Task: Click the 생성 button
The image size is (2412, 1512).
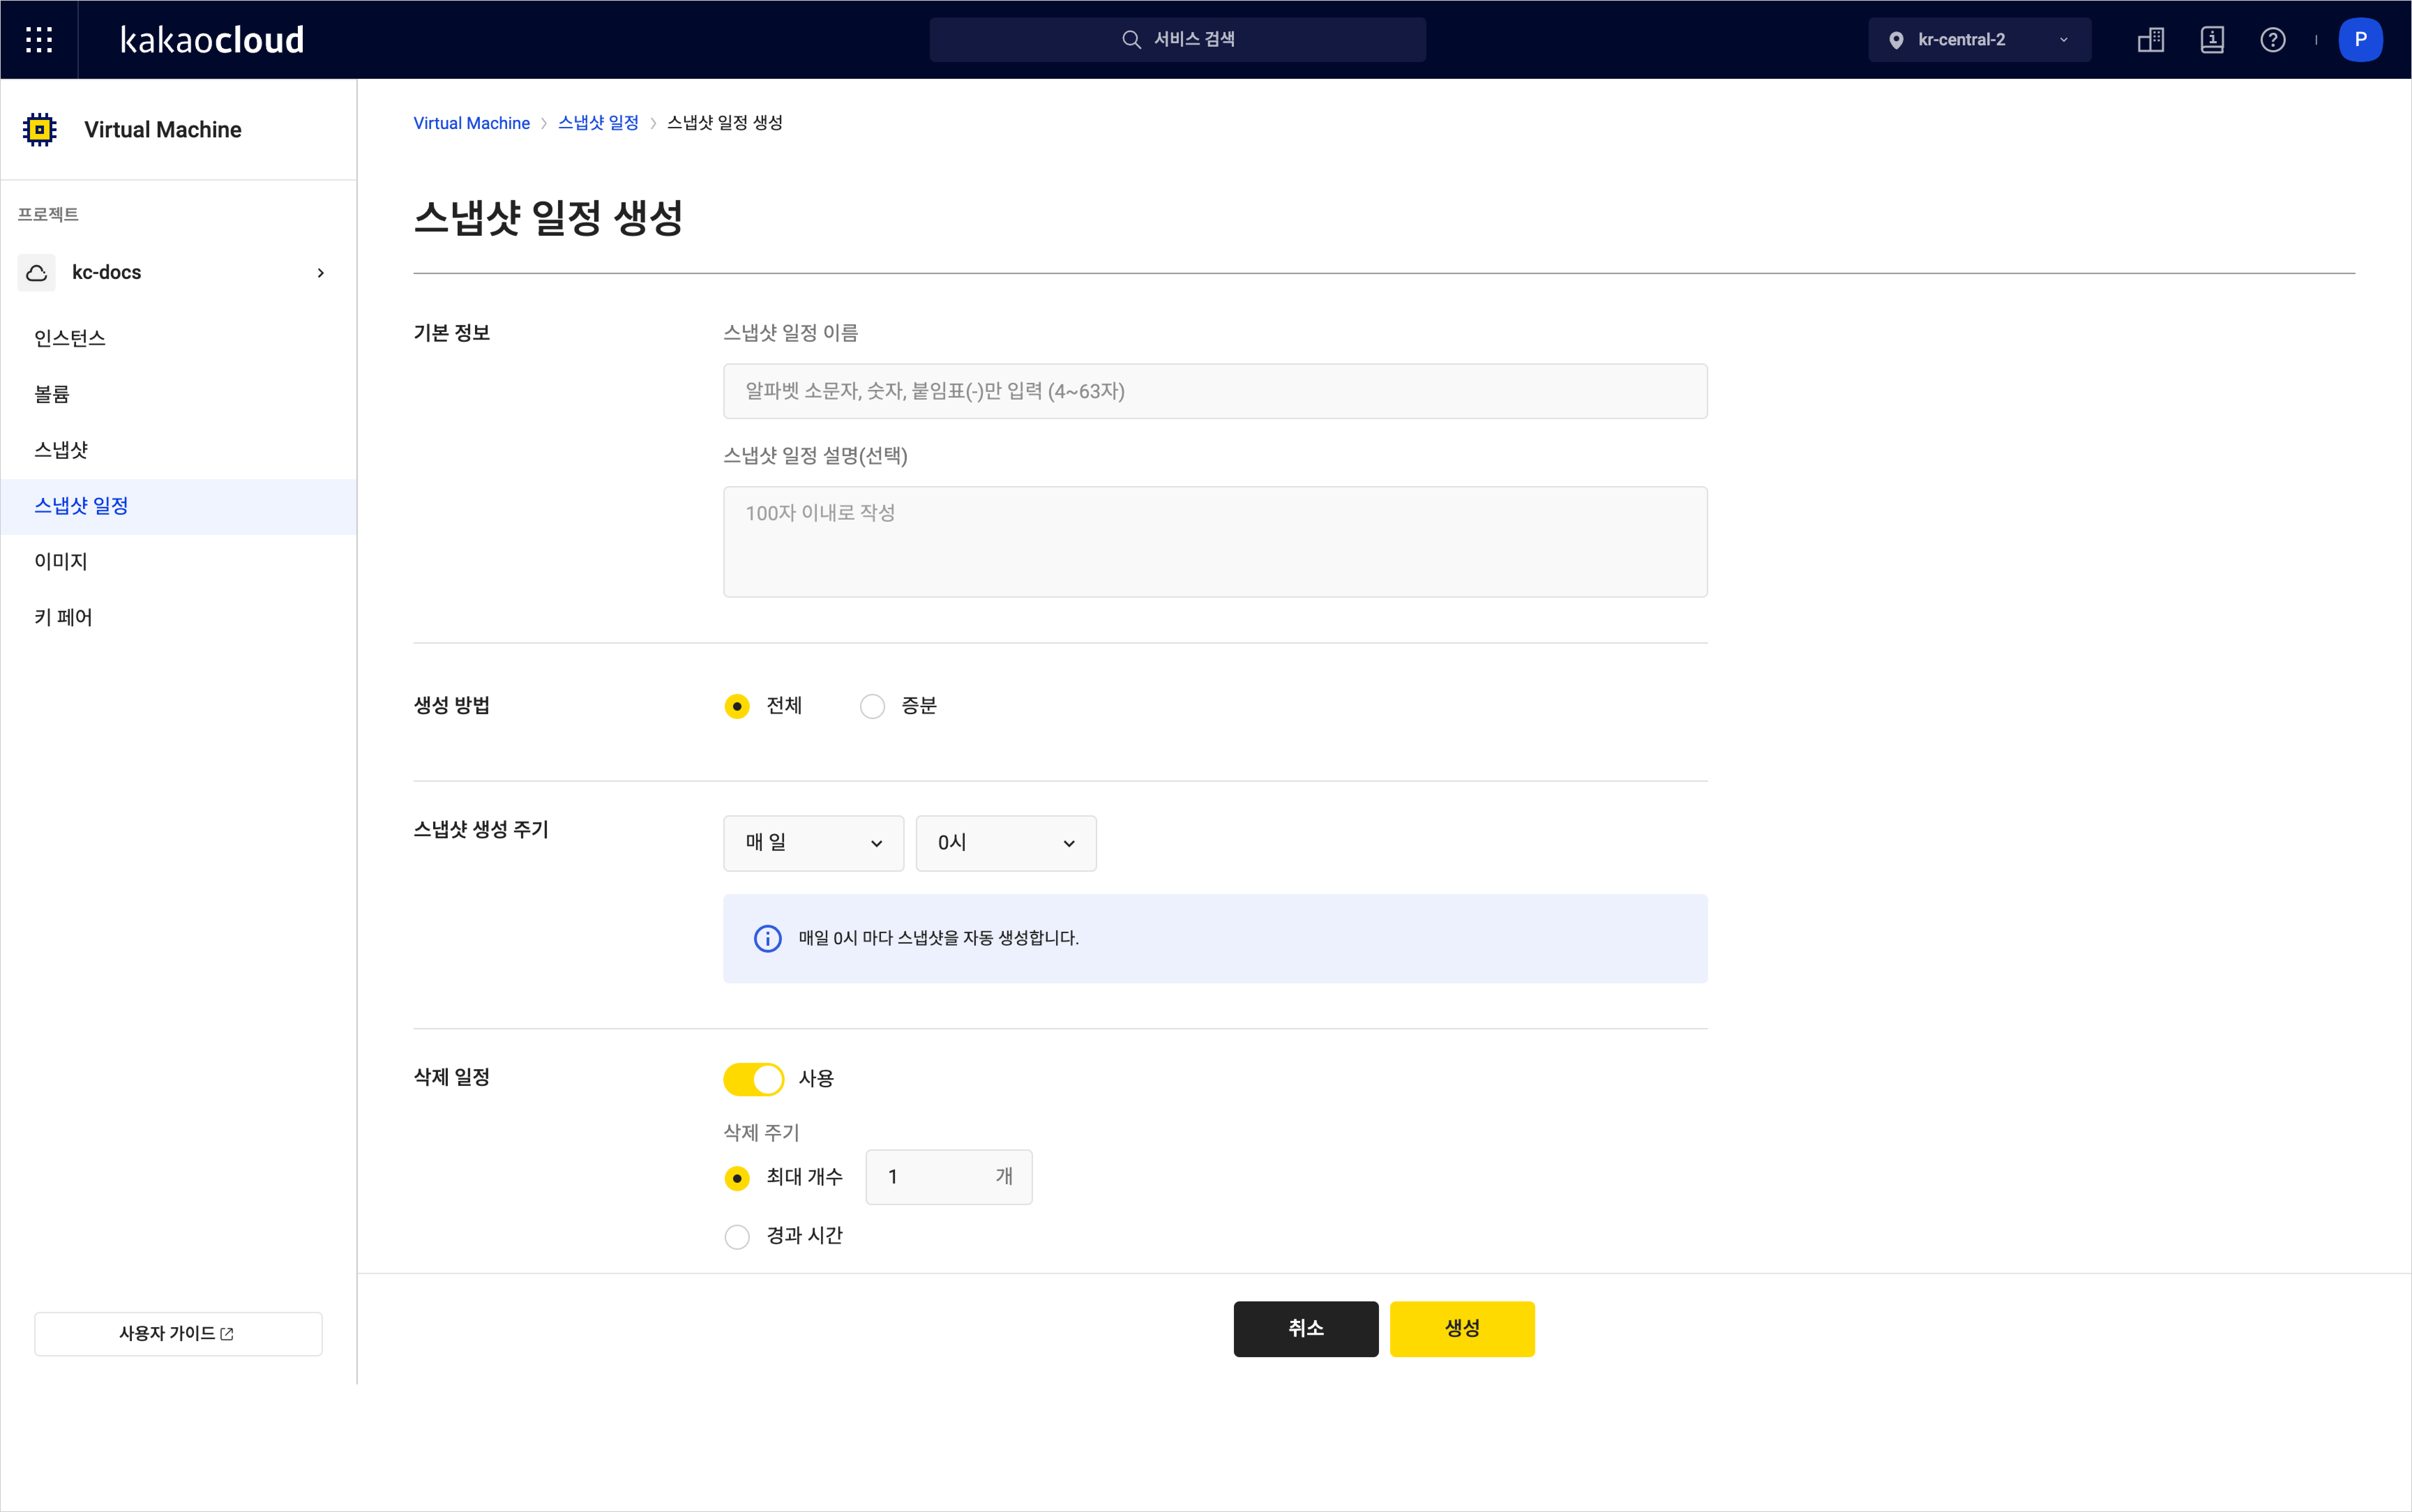Action: coord(1462,1329)
